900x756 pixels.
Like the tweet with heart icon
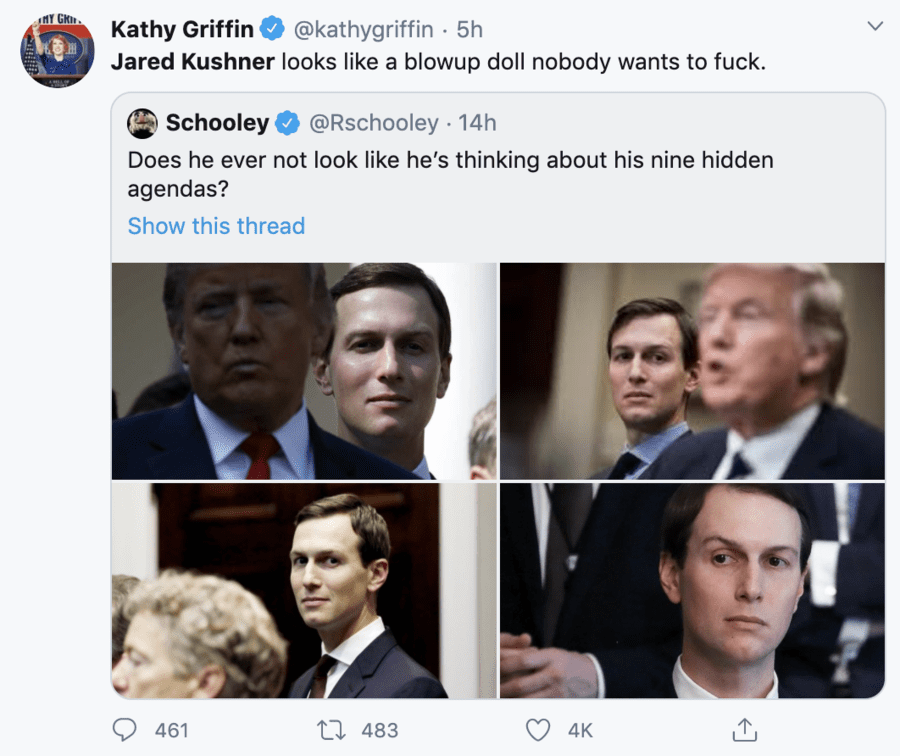[538, 731]
